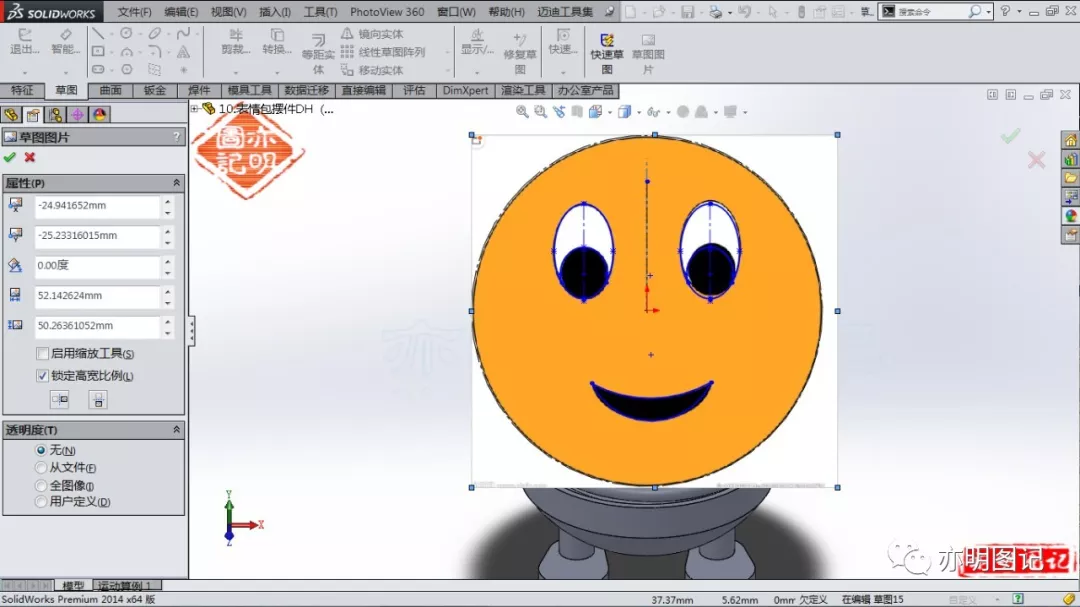Select transparency Full image (全图像) option

[x=41, y=485]
